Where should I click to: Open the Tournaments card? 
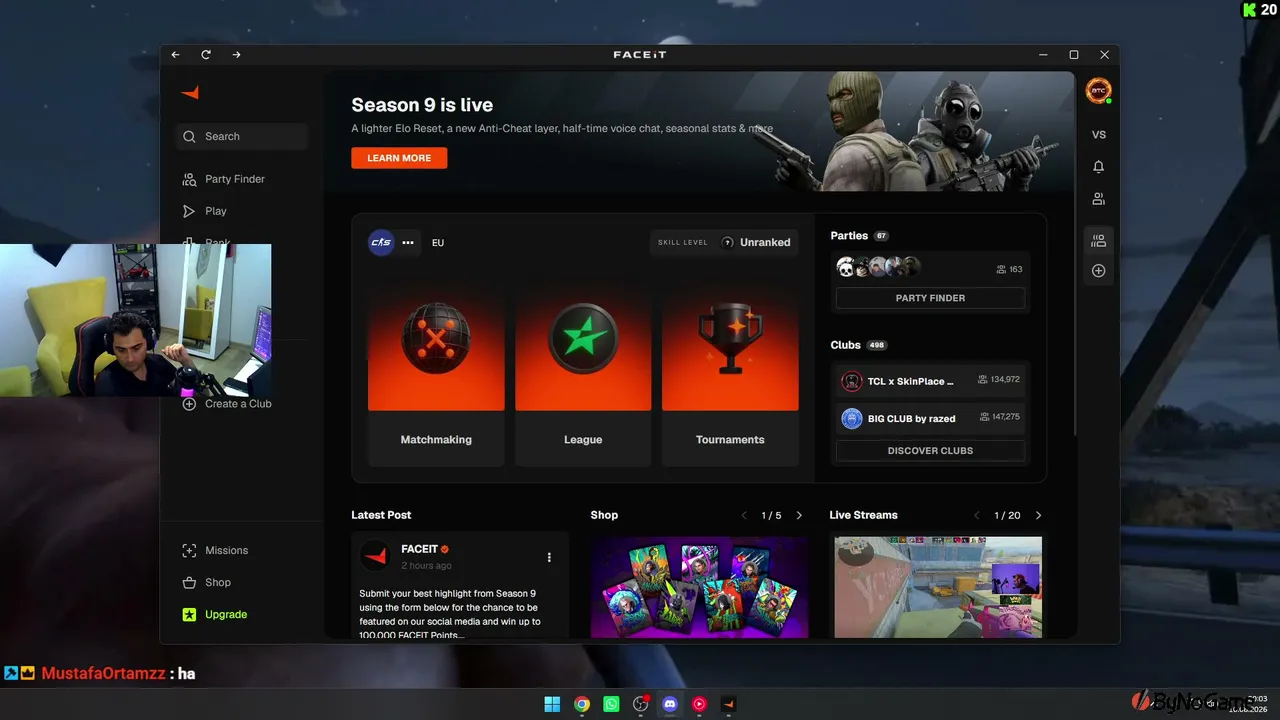[730, 374]
